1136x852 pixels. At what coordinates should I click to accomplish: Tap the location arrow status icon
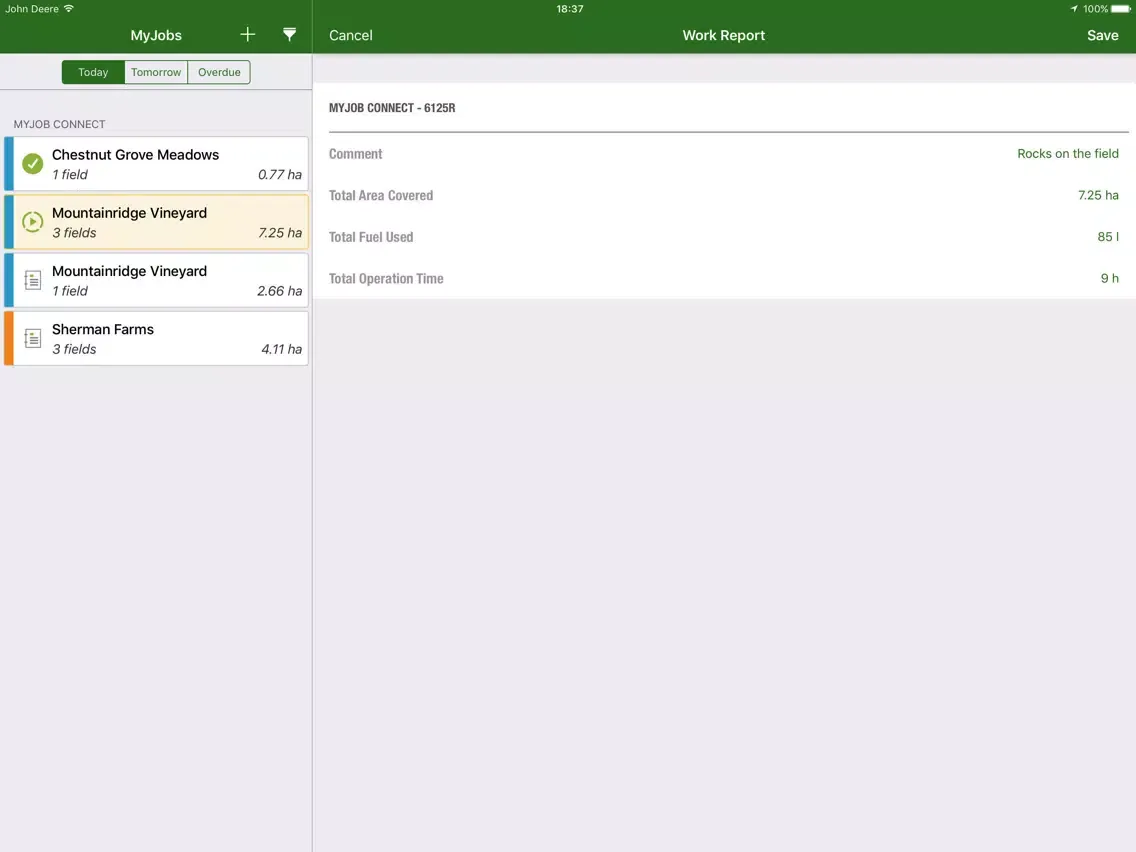point(1074,9)
